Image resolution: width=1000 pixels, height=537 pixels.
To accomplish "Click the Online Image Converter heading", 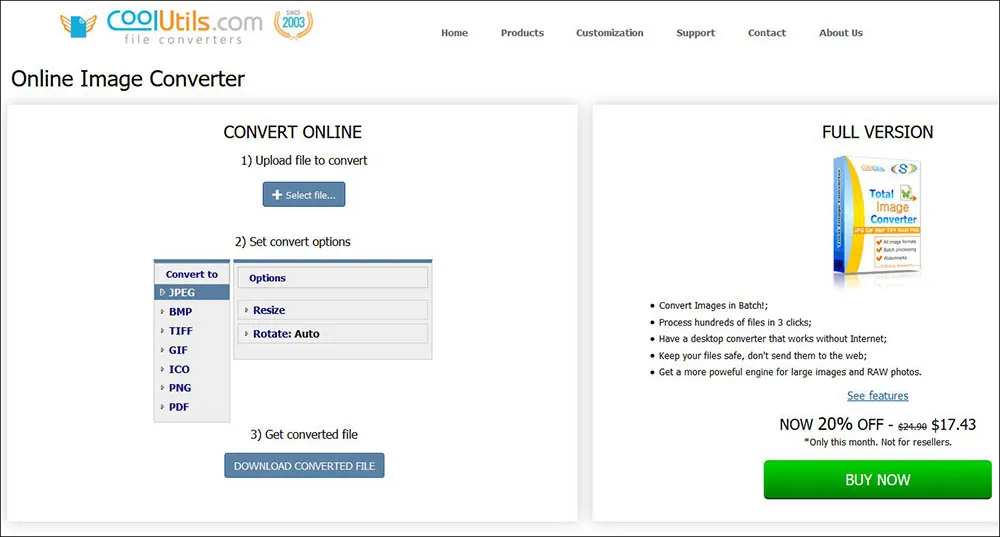I will click(128, 78).
